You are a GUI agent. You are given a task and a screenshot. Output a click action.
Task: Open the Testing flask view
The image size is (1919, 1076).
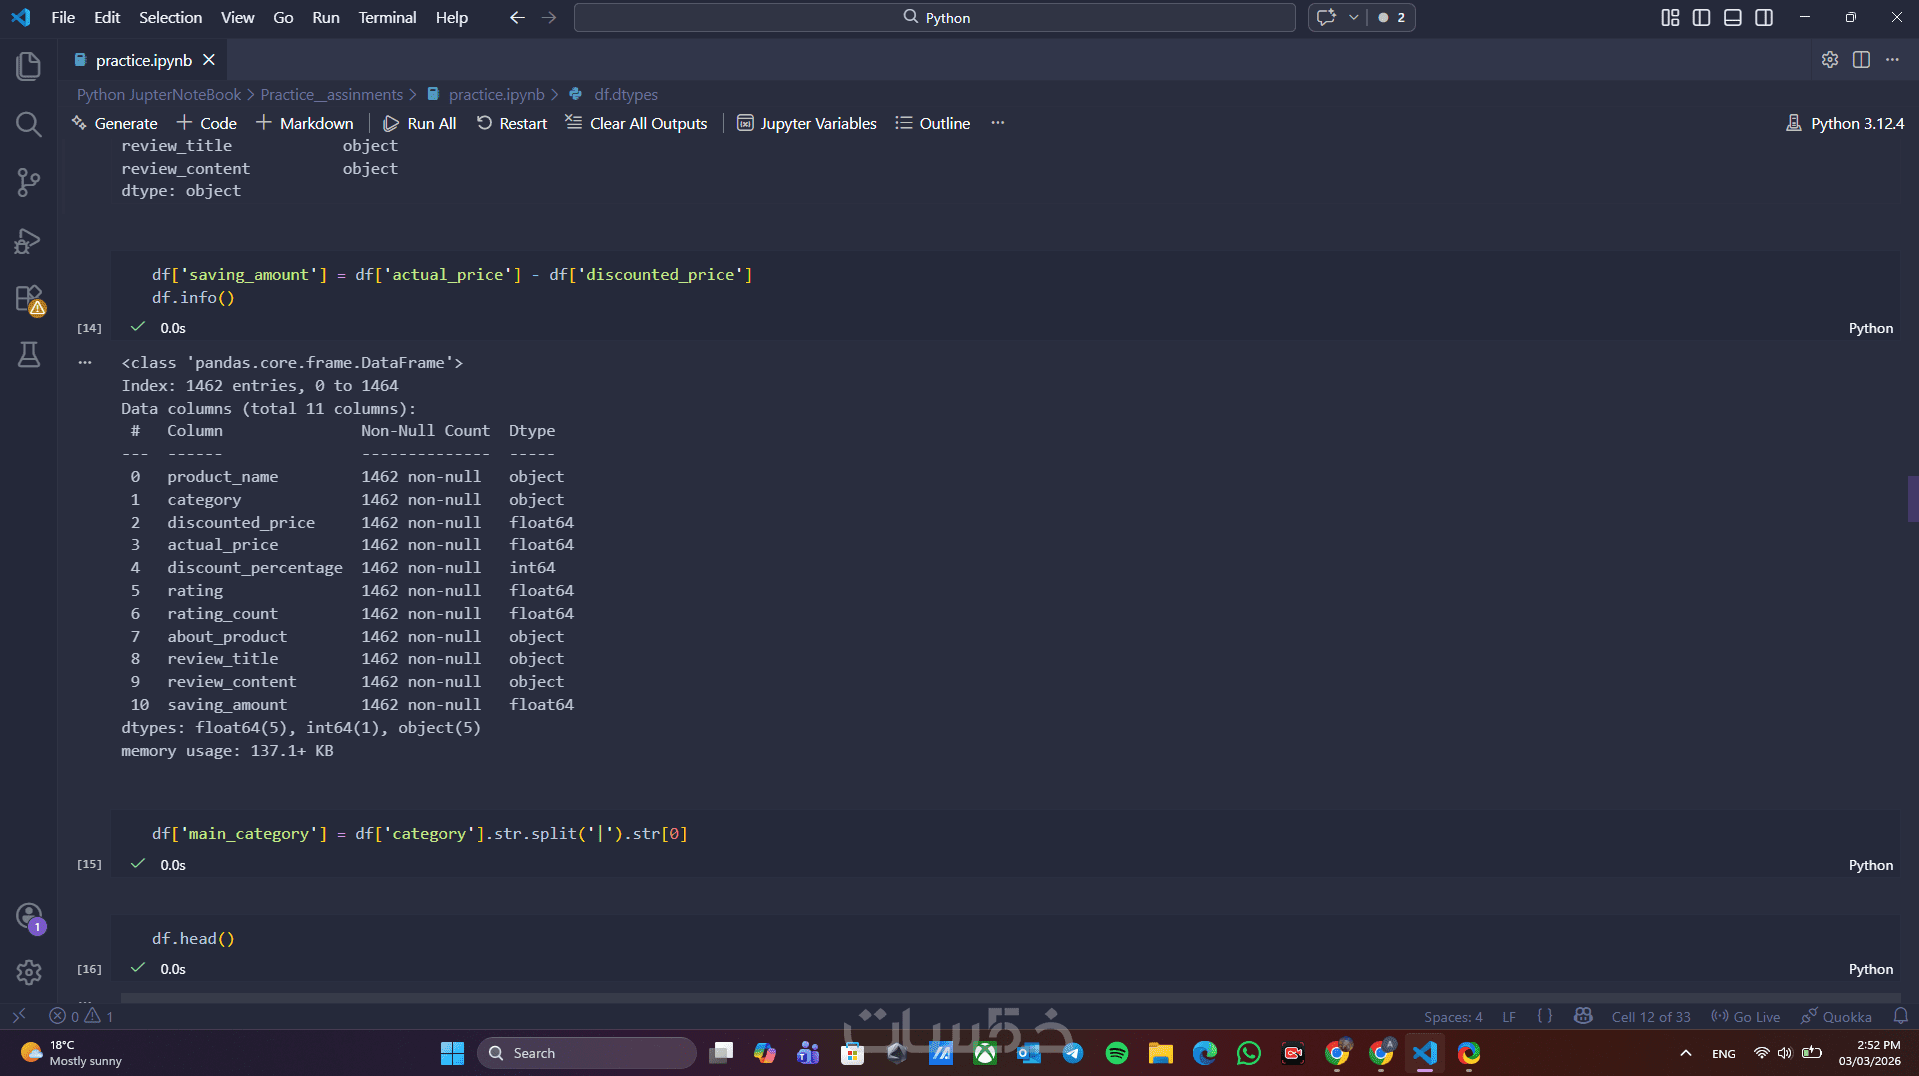tap(28, 355)
